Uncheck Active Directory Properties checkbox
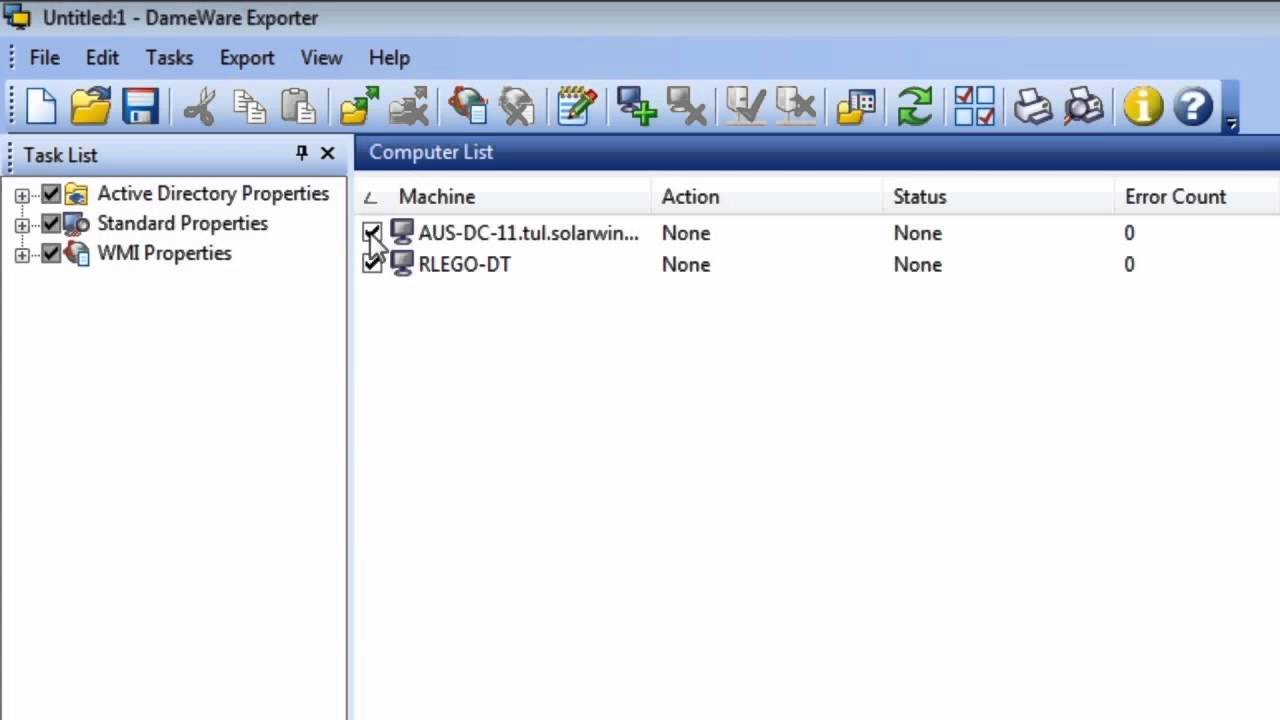The height and width of the screenshot is (720, 1280). pyautogui.click(x=51, y=194)
